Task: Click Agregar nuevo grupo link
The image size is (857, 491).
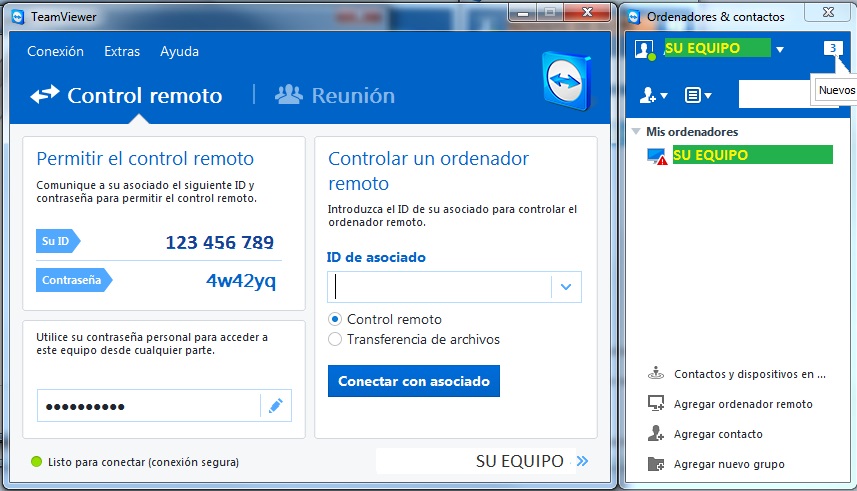Action: click(x=729, y=464)
